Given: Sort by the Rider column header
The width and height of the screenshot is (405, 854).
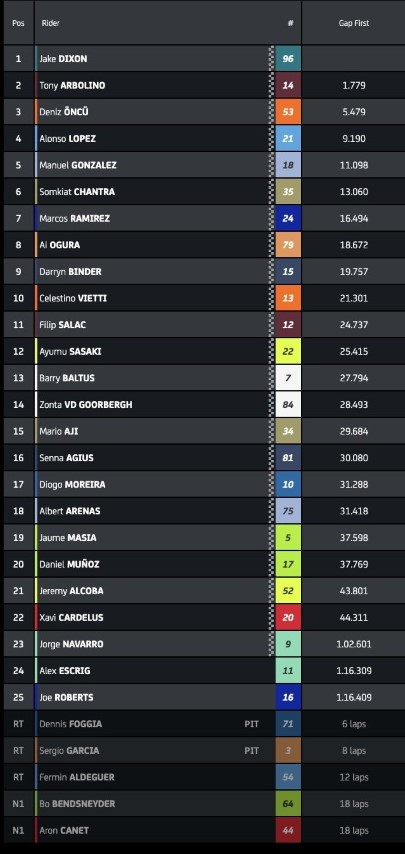Looking at the screenshot, I should 50,23.
